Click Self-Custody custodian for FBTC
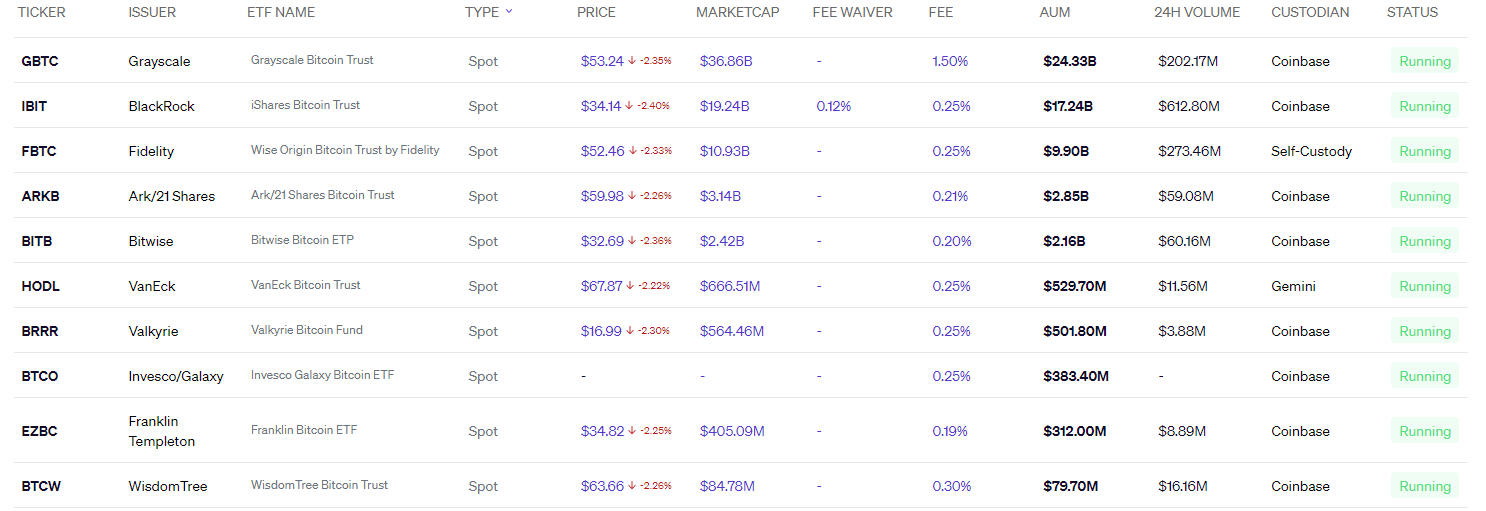The width and height of the screenshot is (1486, 511). [1311, 151]
